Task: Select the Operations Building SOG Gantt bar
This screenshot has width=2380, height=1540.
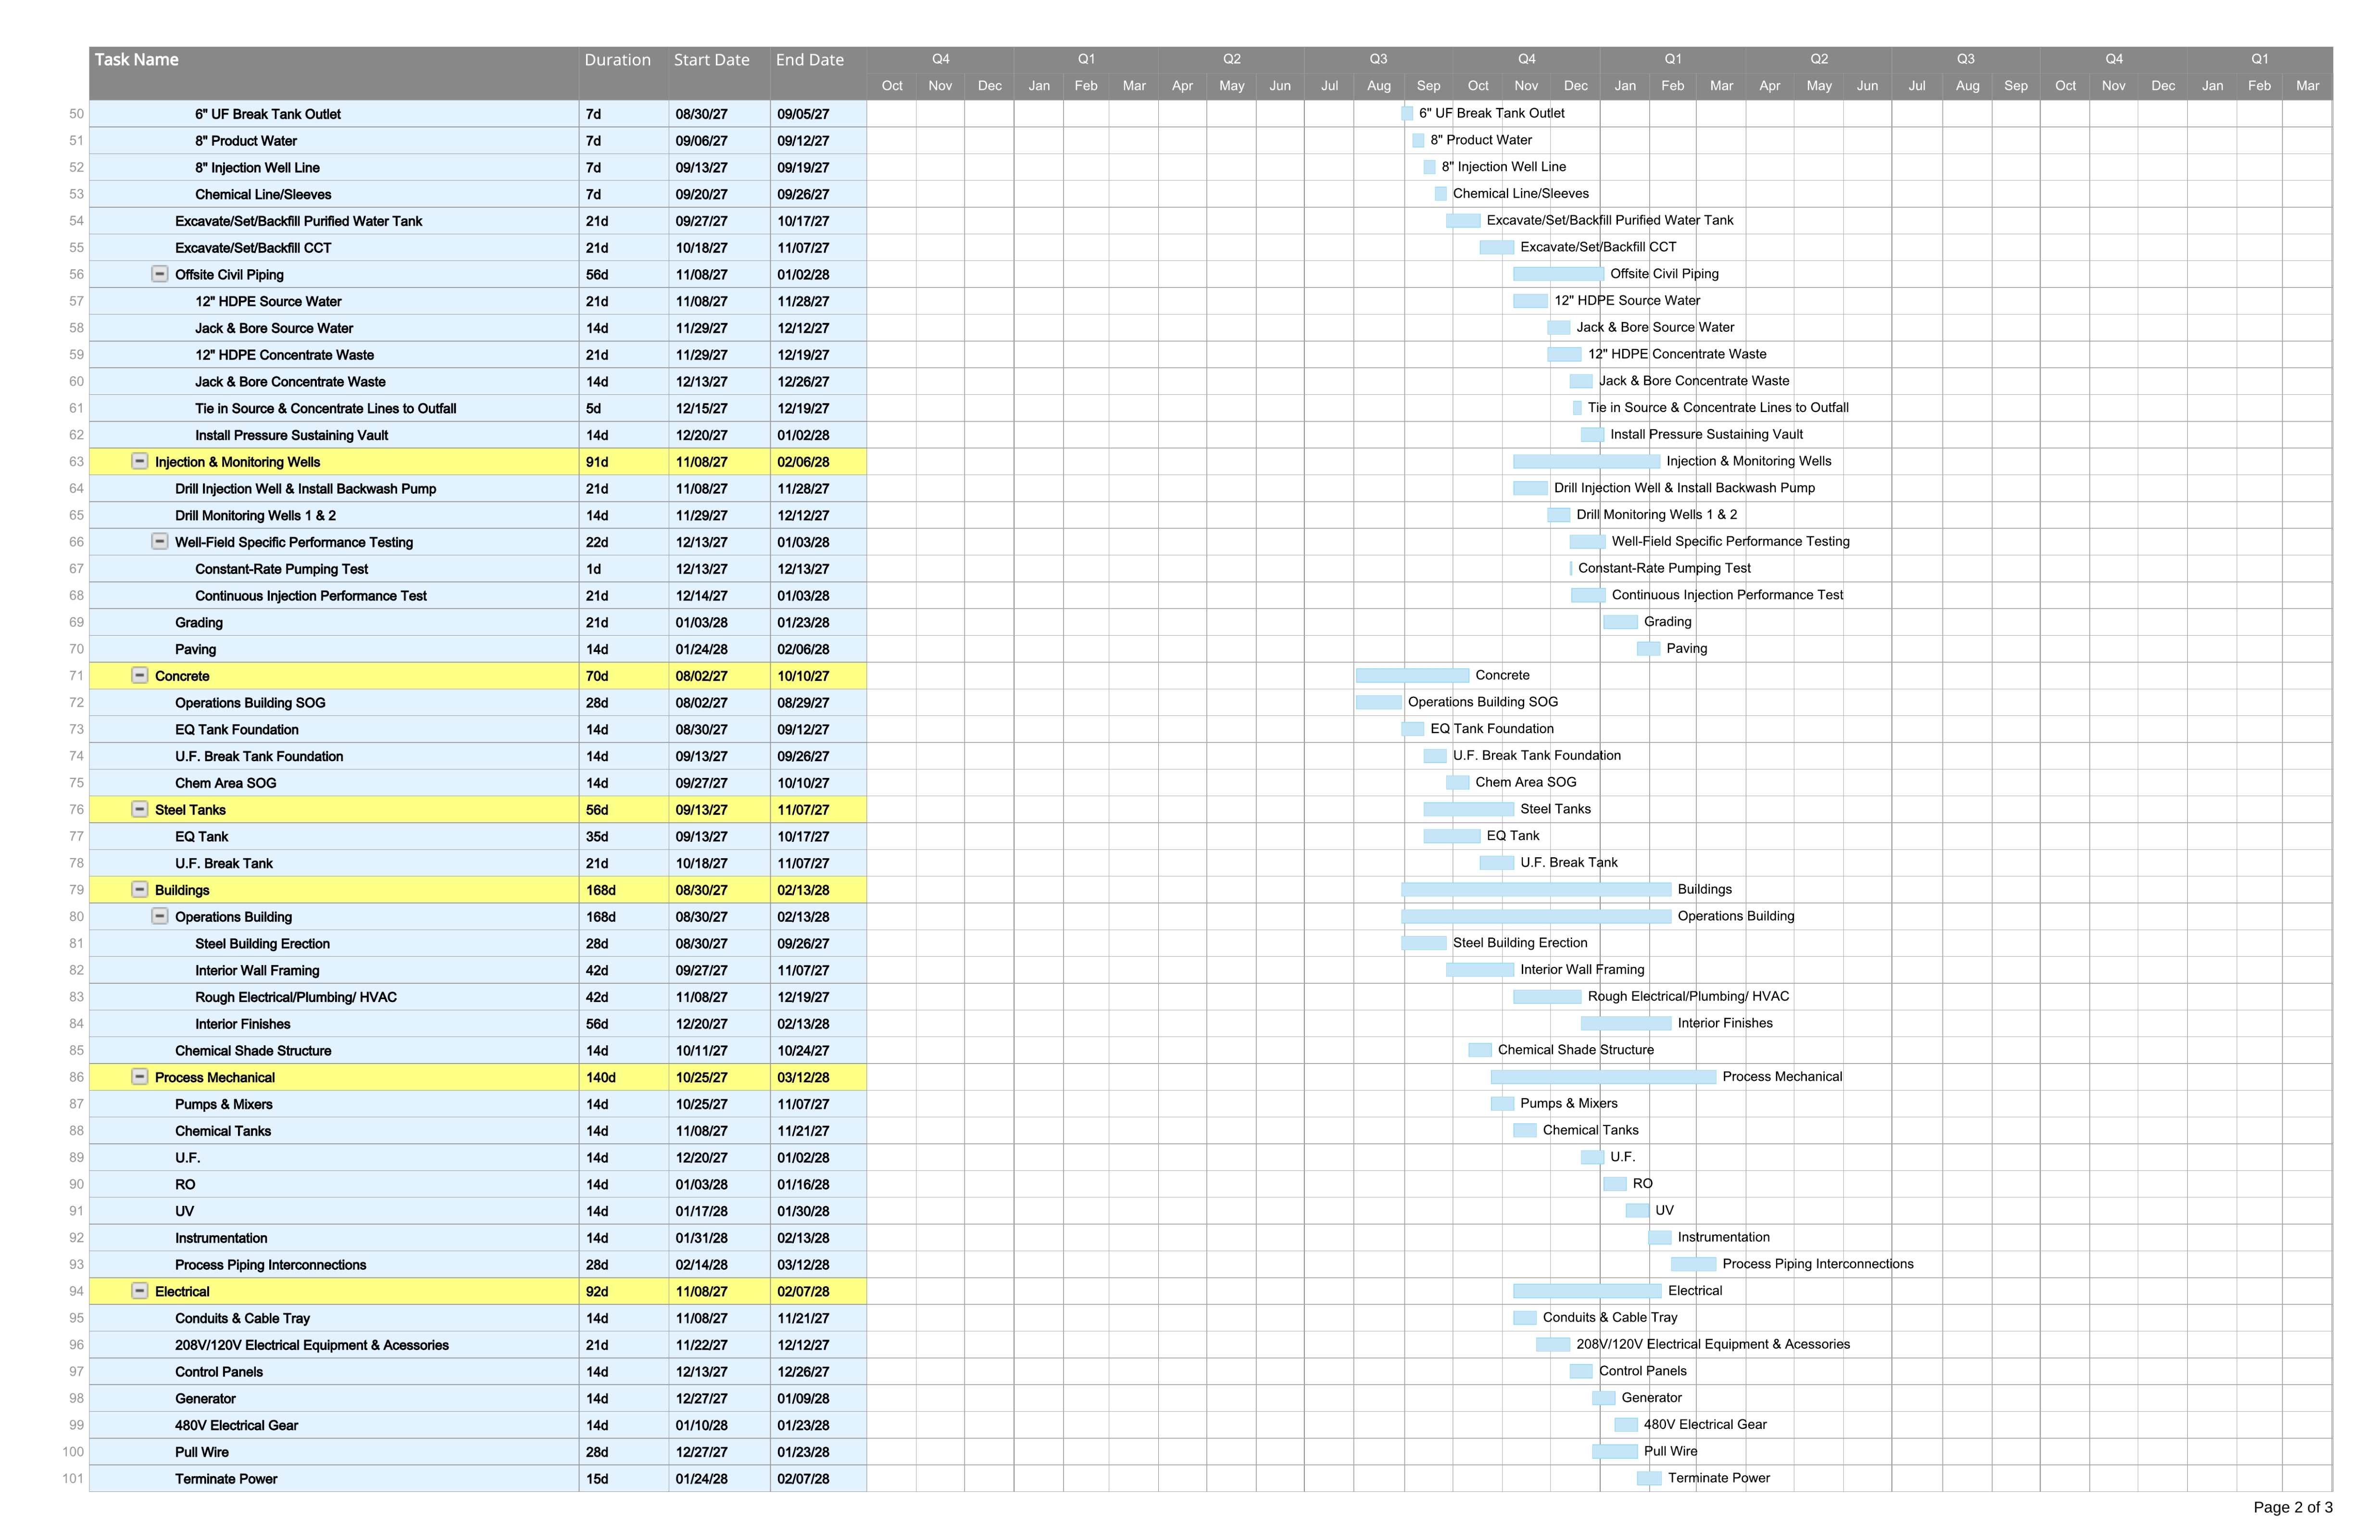Action: [1379, 702]
